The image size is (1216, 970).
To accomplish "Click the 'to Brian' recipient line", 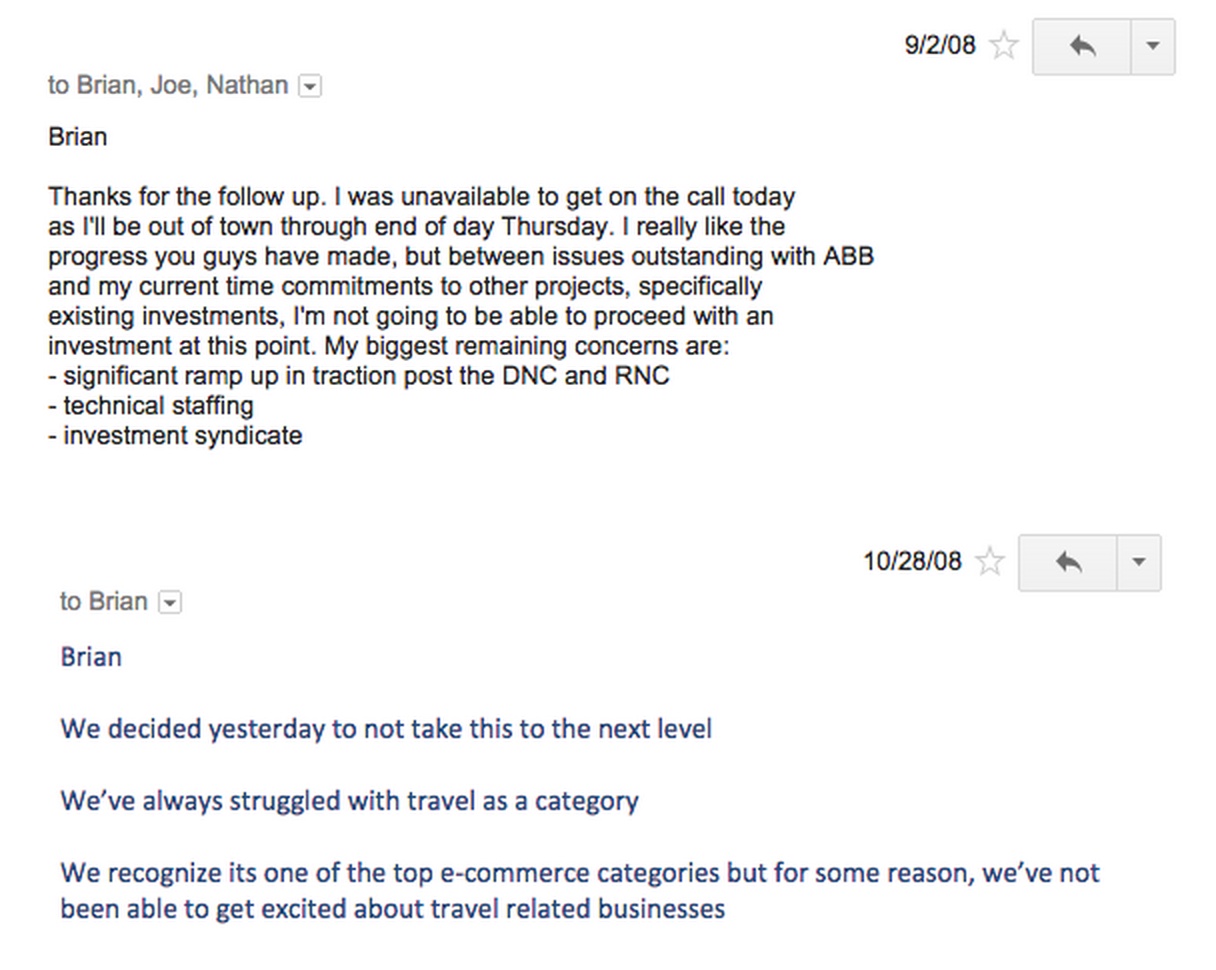I will click(x=104, y=602).
